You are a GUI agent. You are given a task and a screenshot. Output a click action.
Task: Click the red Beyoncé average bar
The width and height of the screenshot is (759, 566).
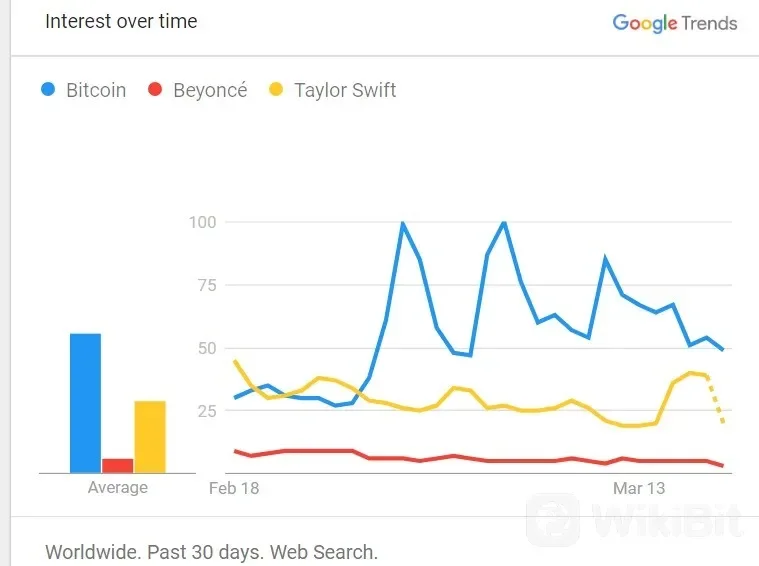117,465
